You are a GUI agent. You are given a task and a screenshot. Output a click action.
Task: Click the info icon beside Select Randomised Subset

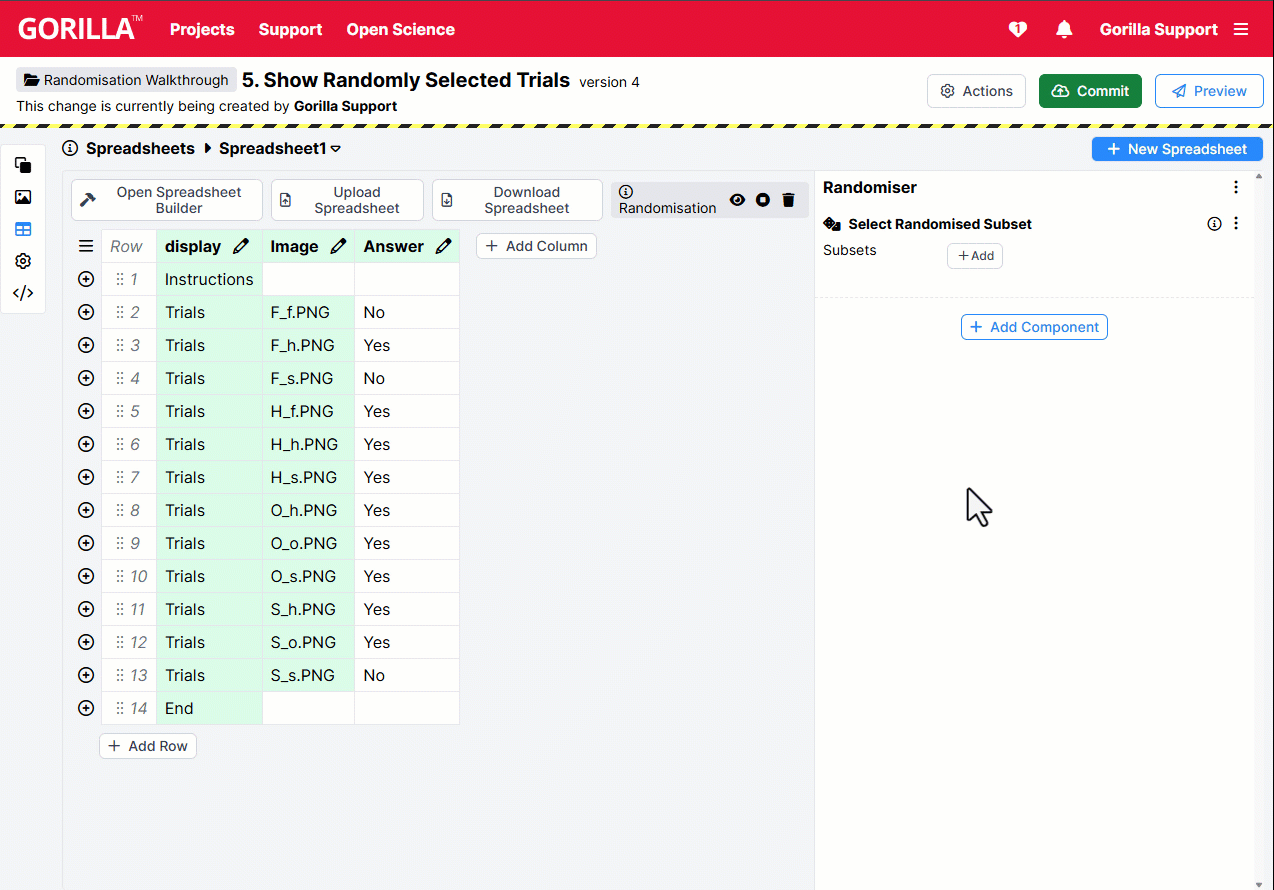tap(1214, 224)
